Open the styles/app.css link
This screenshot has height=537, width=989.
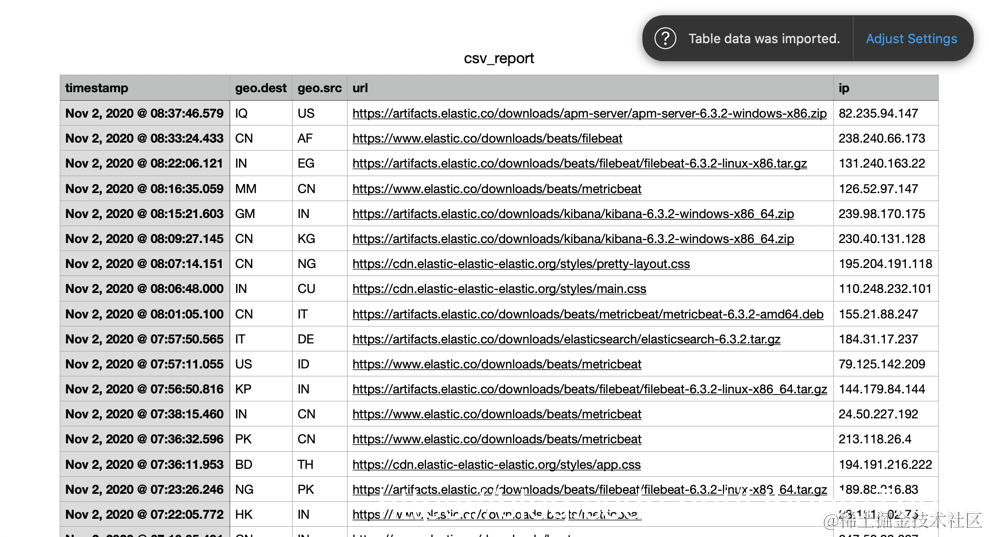(496, 464)
